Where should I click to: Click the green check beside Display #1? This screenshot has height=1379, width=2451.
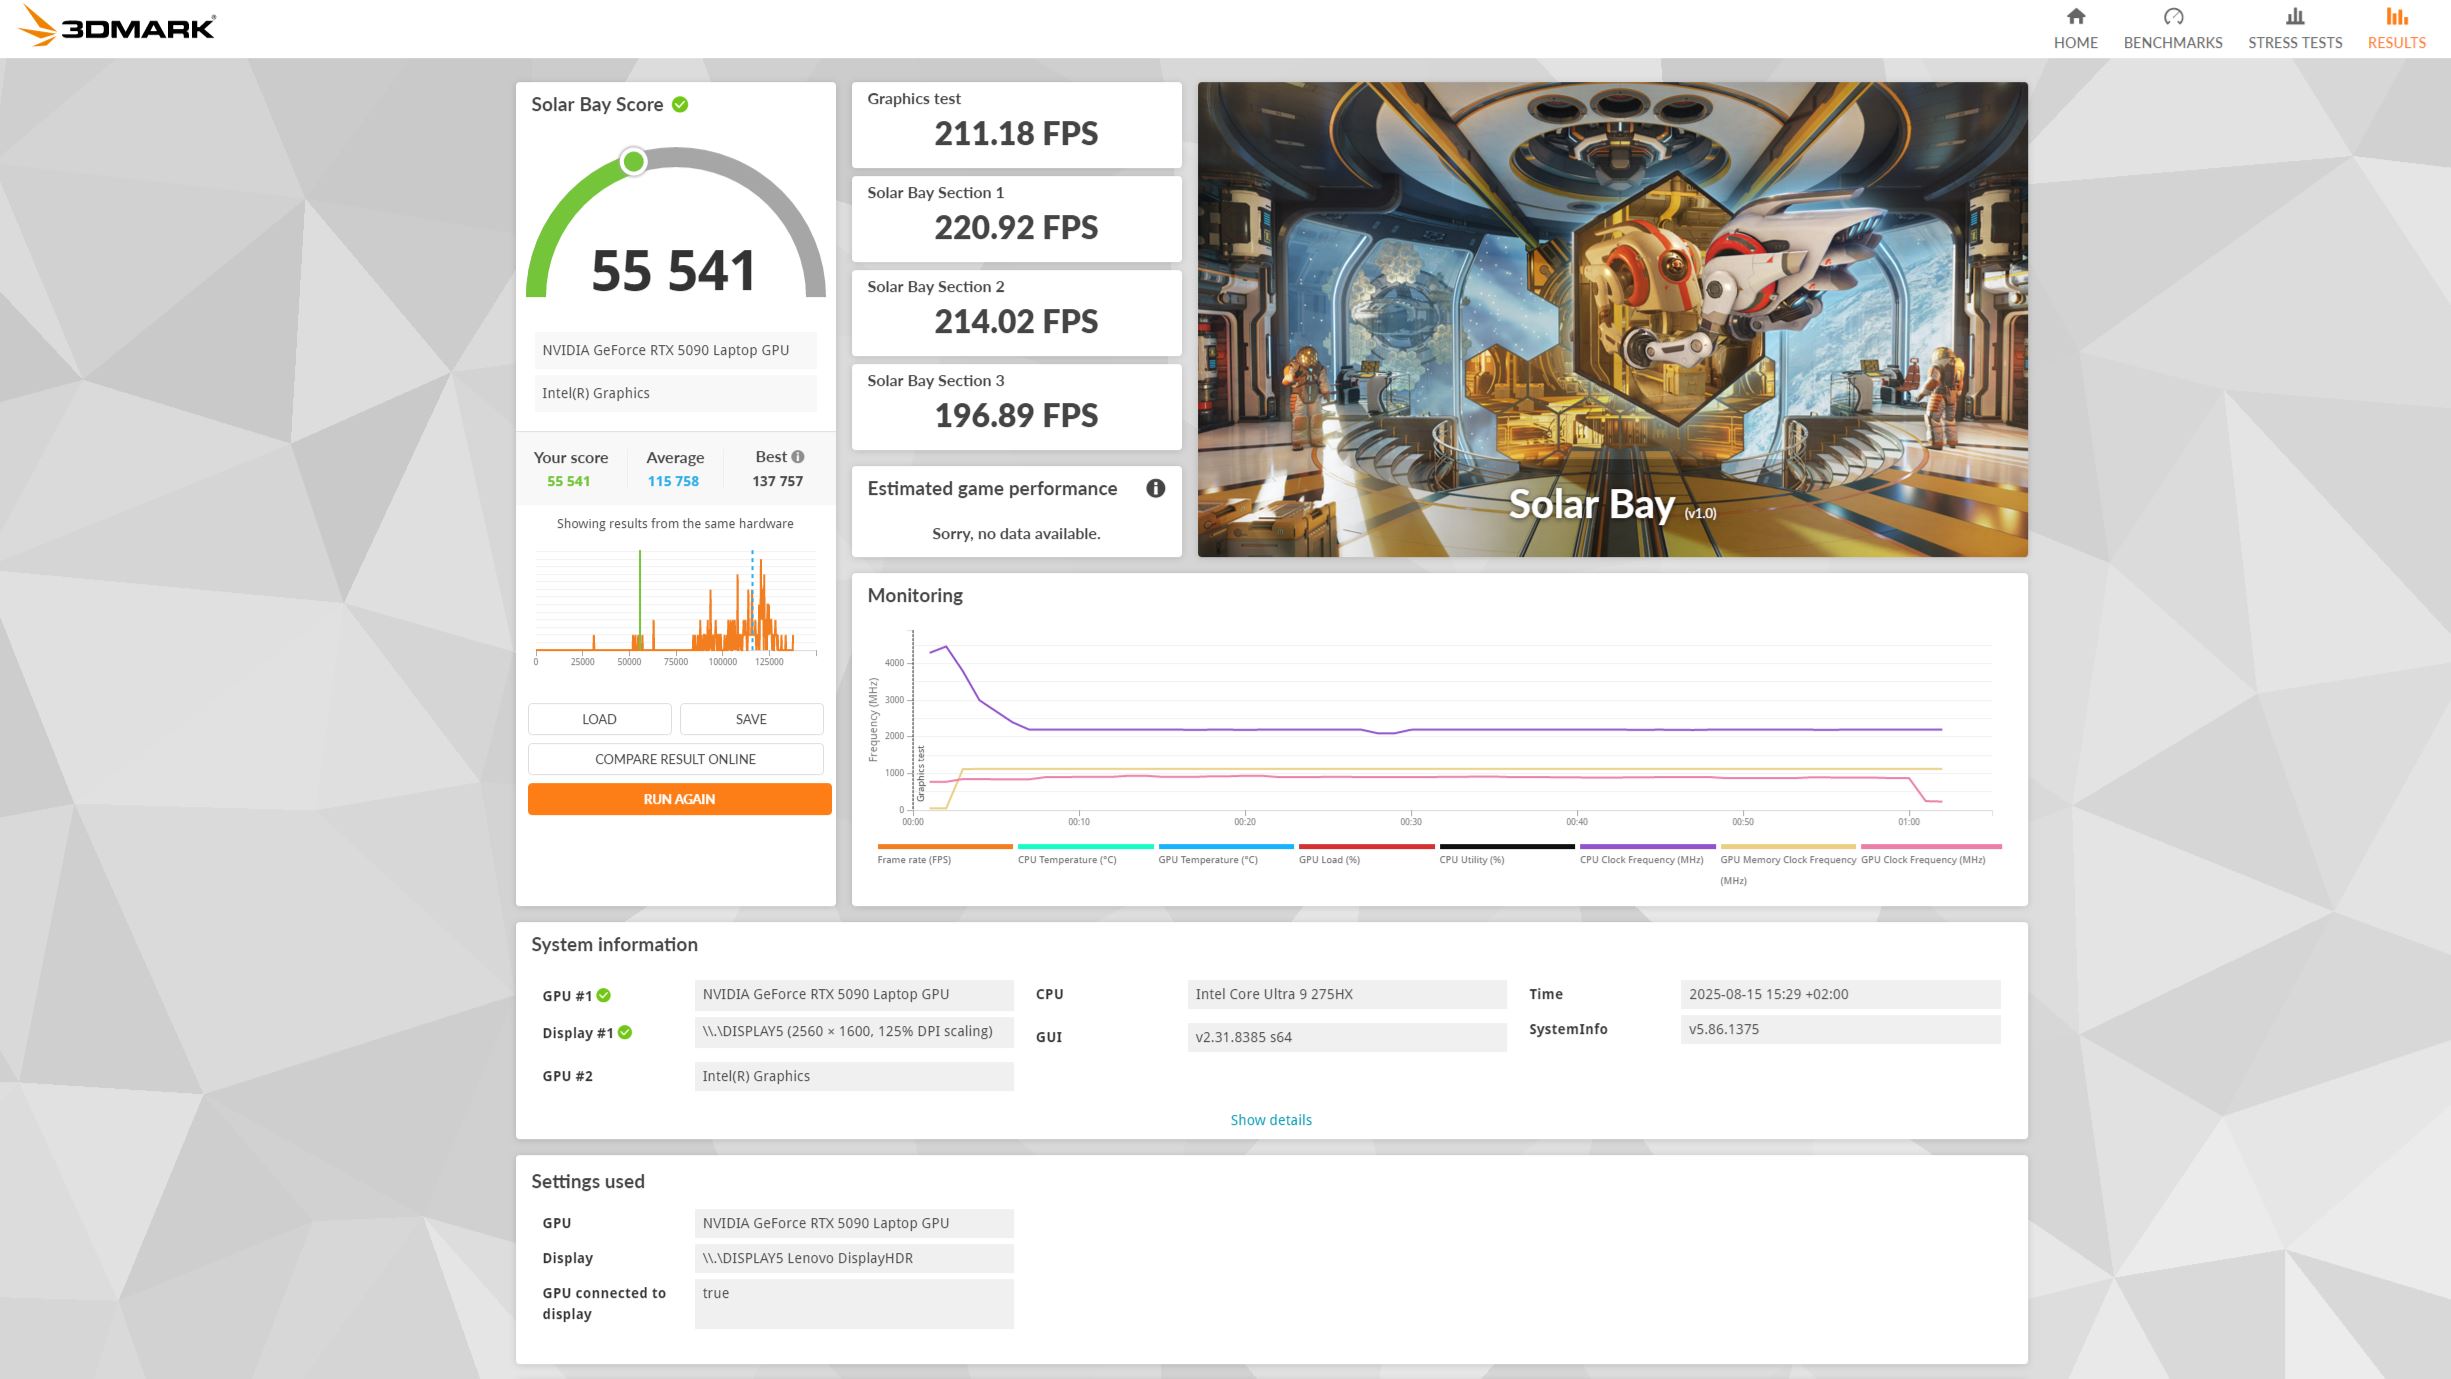click(x=625, y=1032)
